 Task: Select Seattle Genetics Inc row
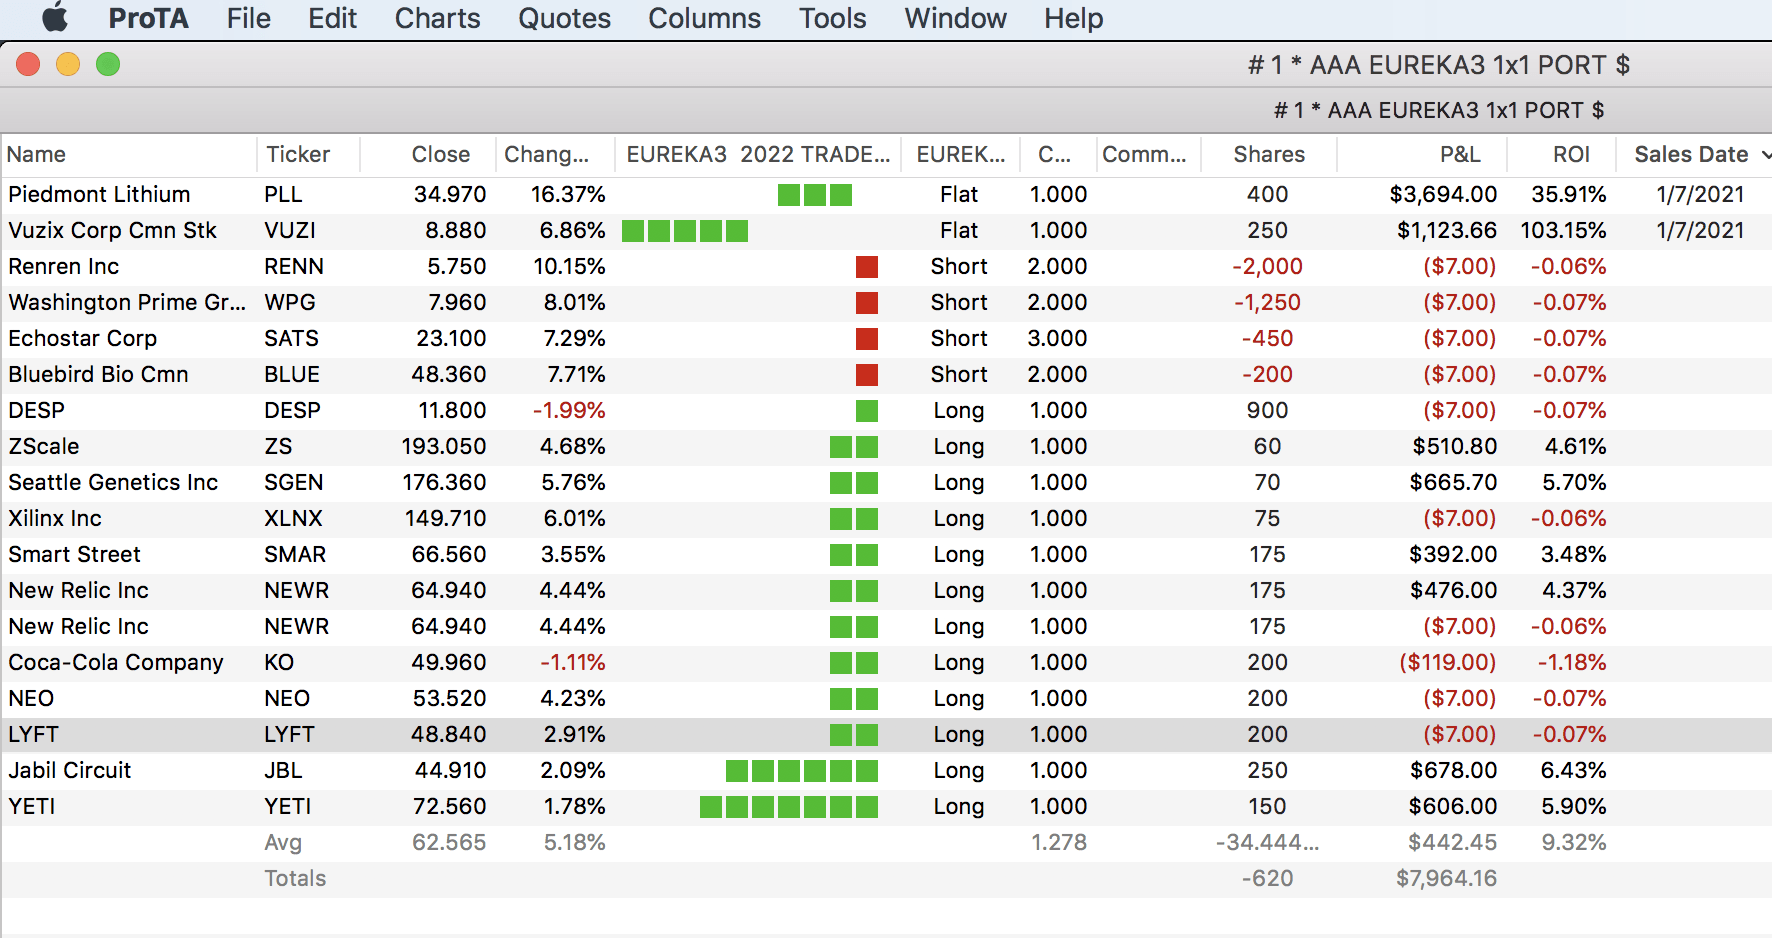tap(886, 482)
